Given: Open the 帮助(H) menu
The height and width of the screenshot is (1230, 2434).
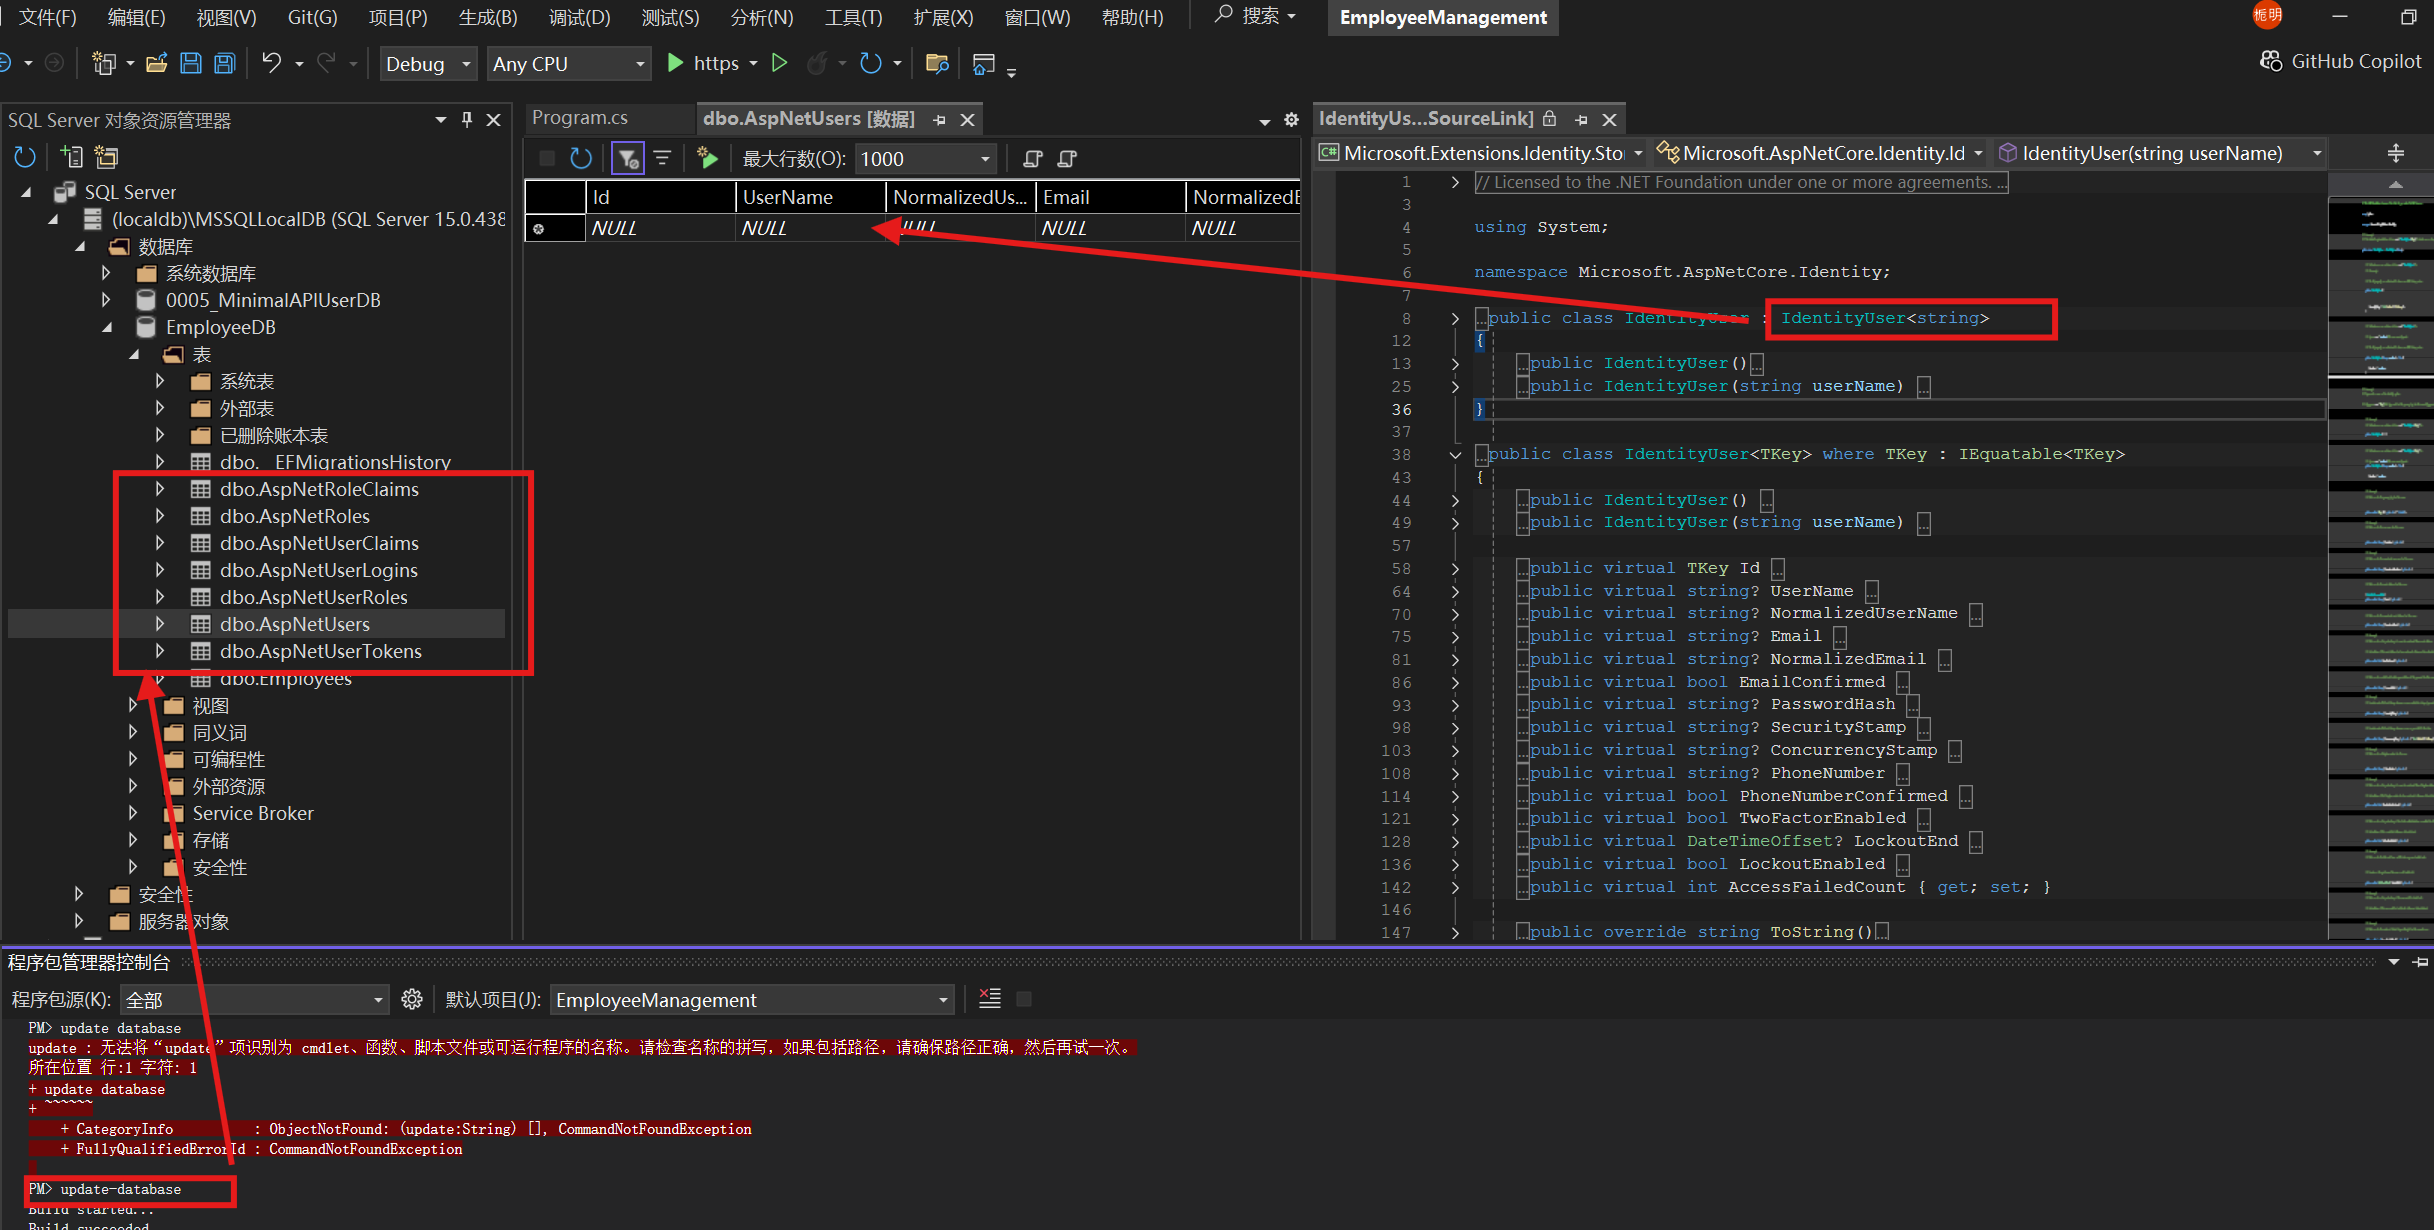Looking at the screenshot, I should 1132,17.
